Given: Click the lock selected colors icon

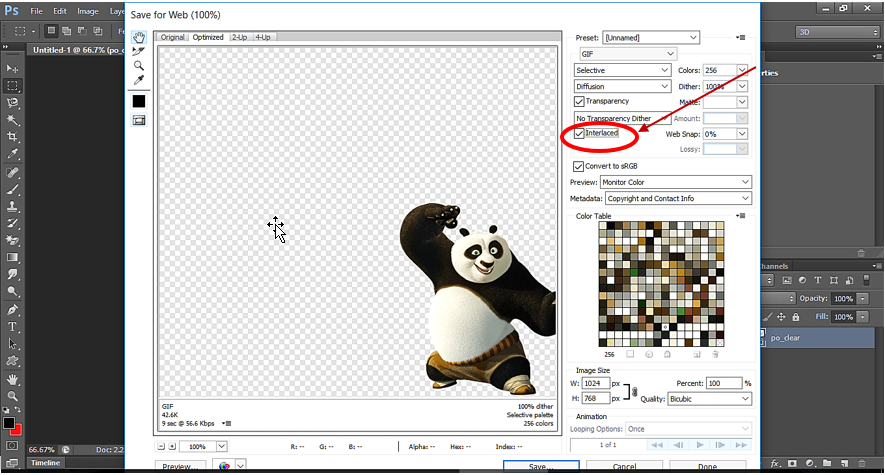Looking at the screenshot, I should coord(667,354).
